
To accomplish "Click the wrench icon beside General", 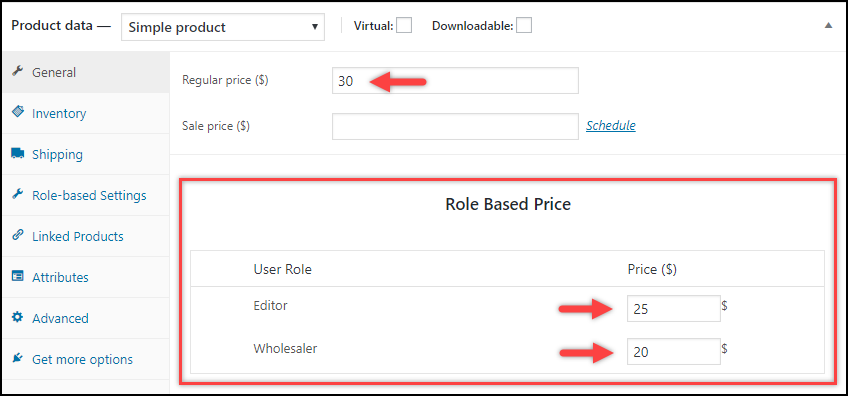I will click(x=17, y=71).
